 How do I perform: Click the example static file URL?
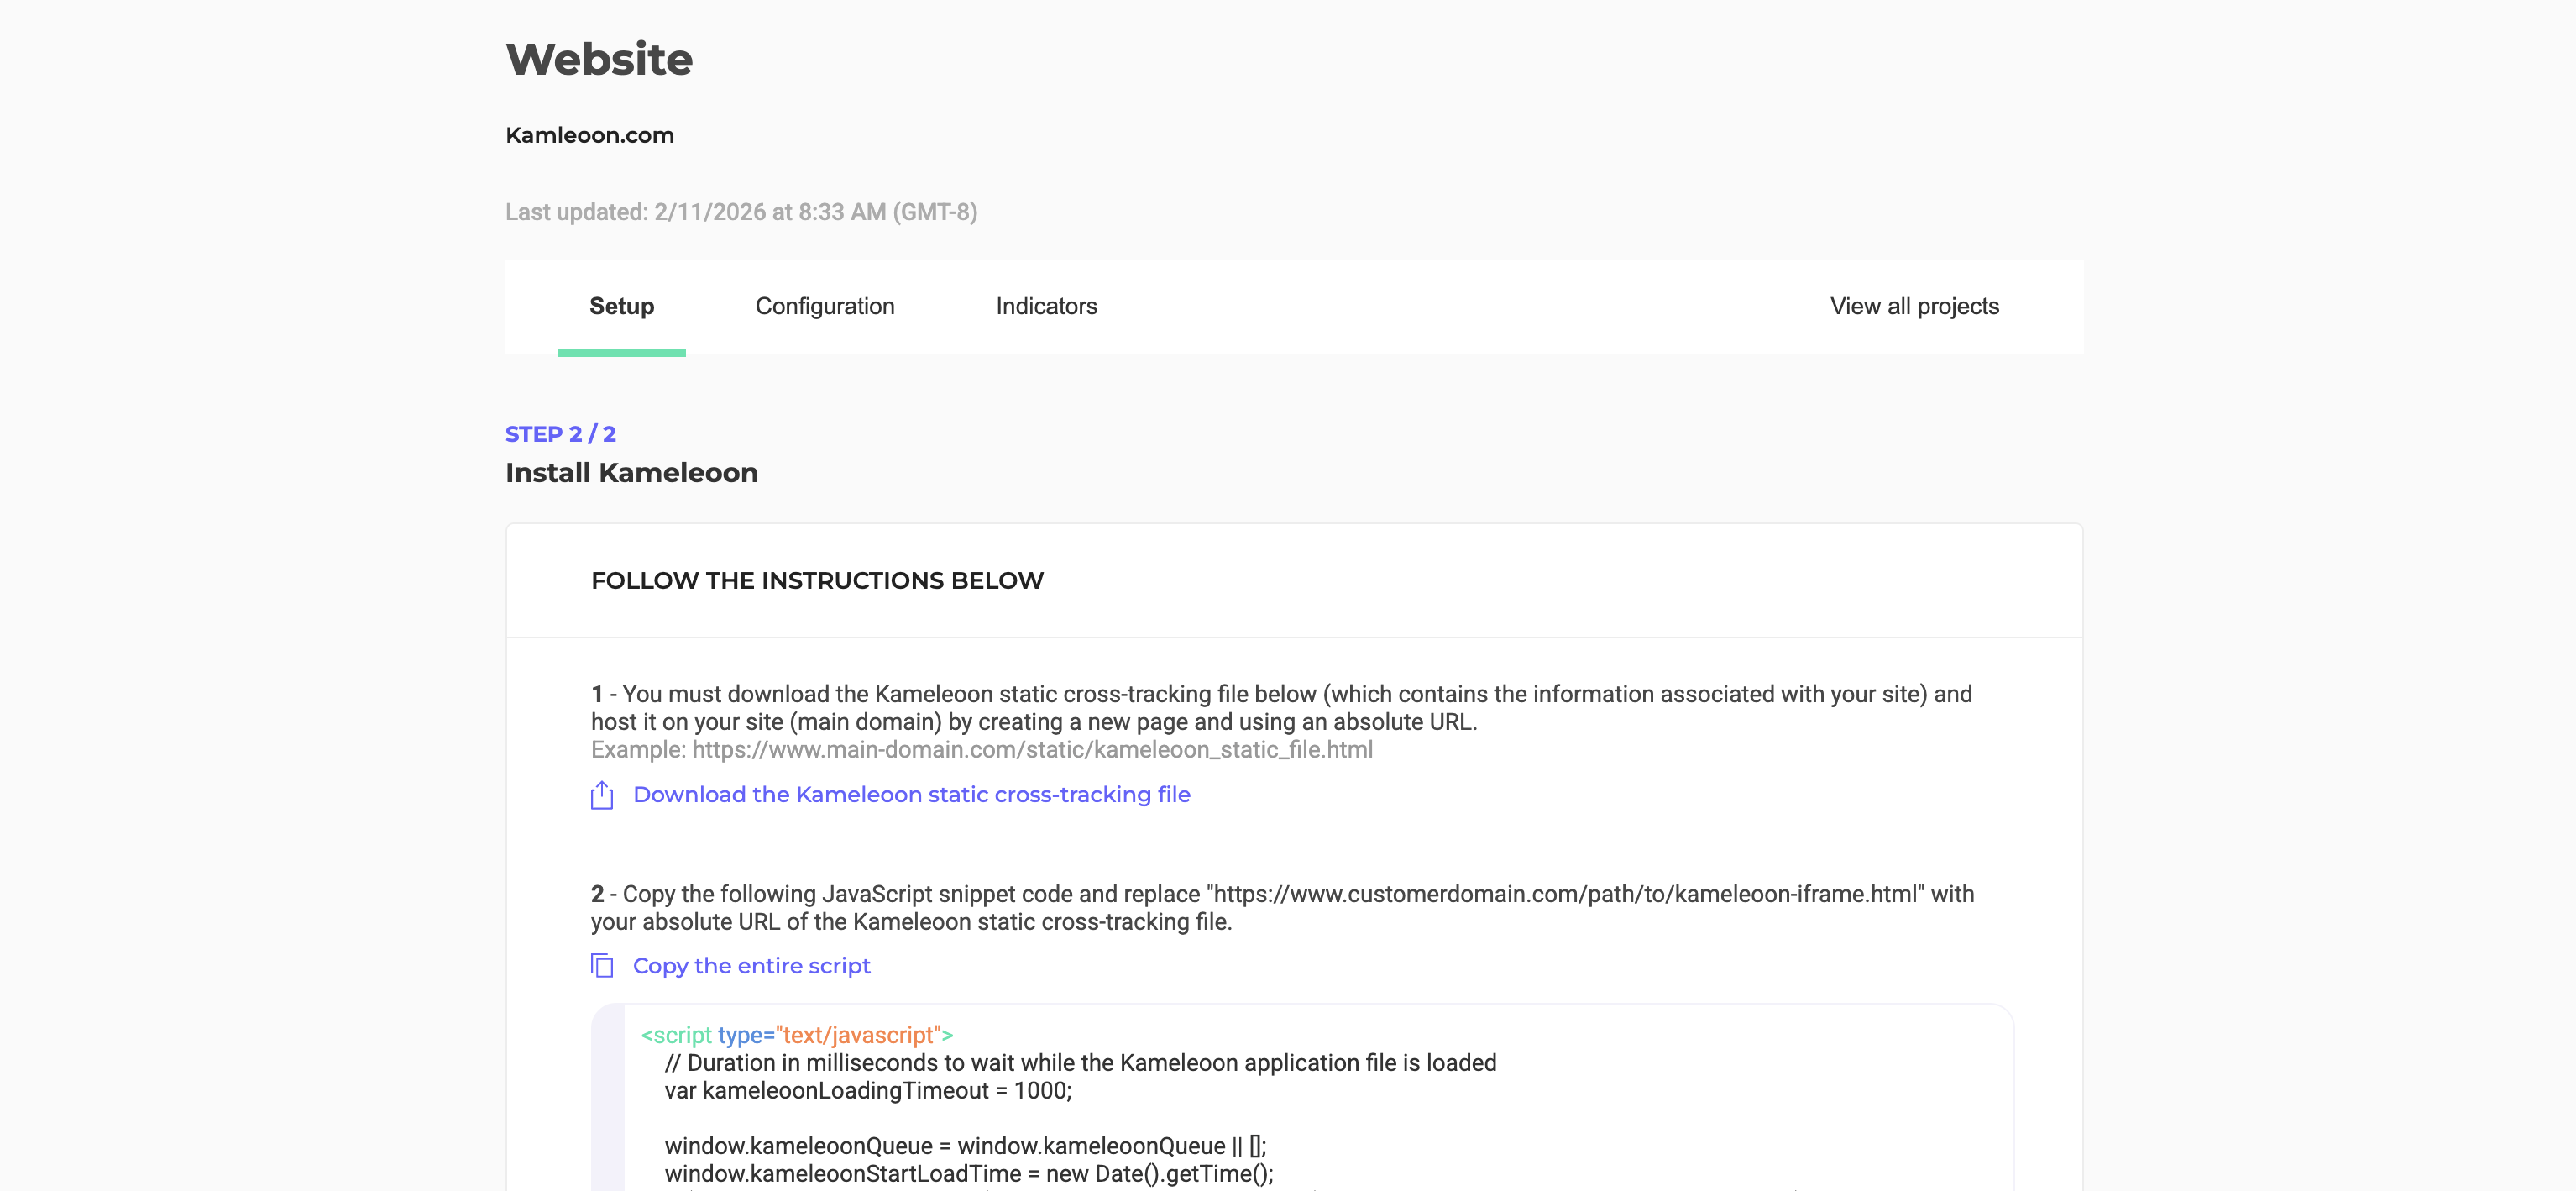tap(1031, 750)
